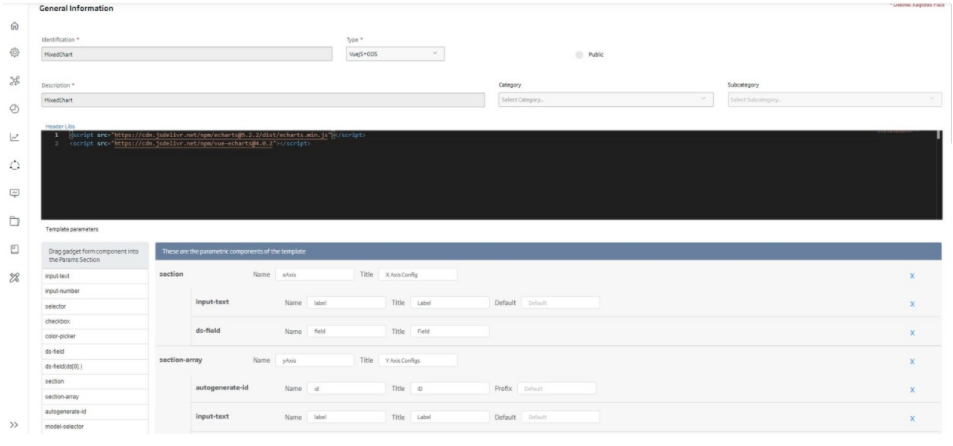Viewport: 953px width, 446px height.
Task: Remove the xAxis label input-text row X
Action: [x=912, y=304]
